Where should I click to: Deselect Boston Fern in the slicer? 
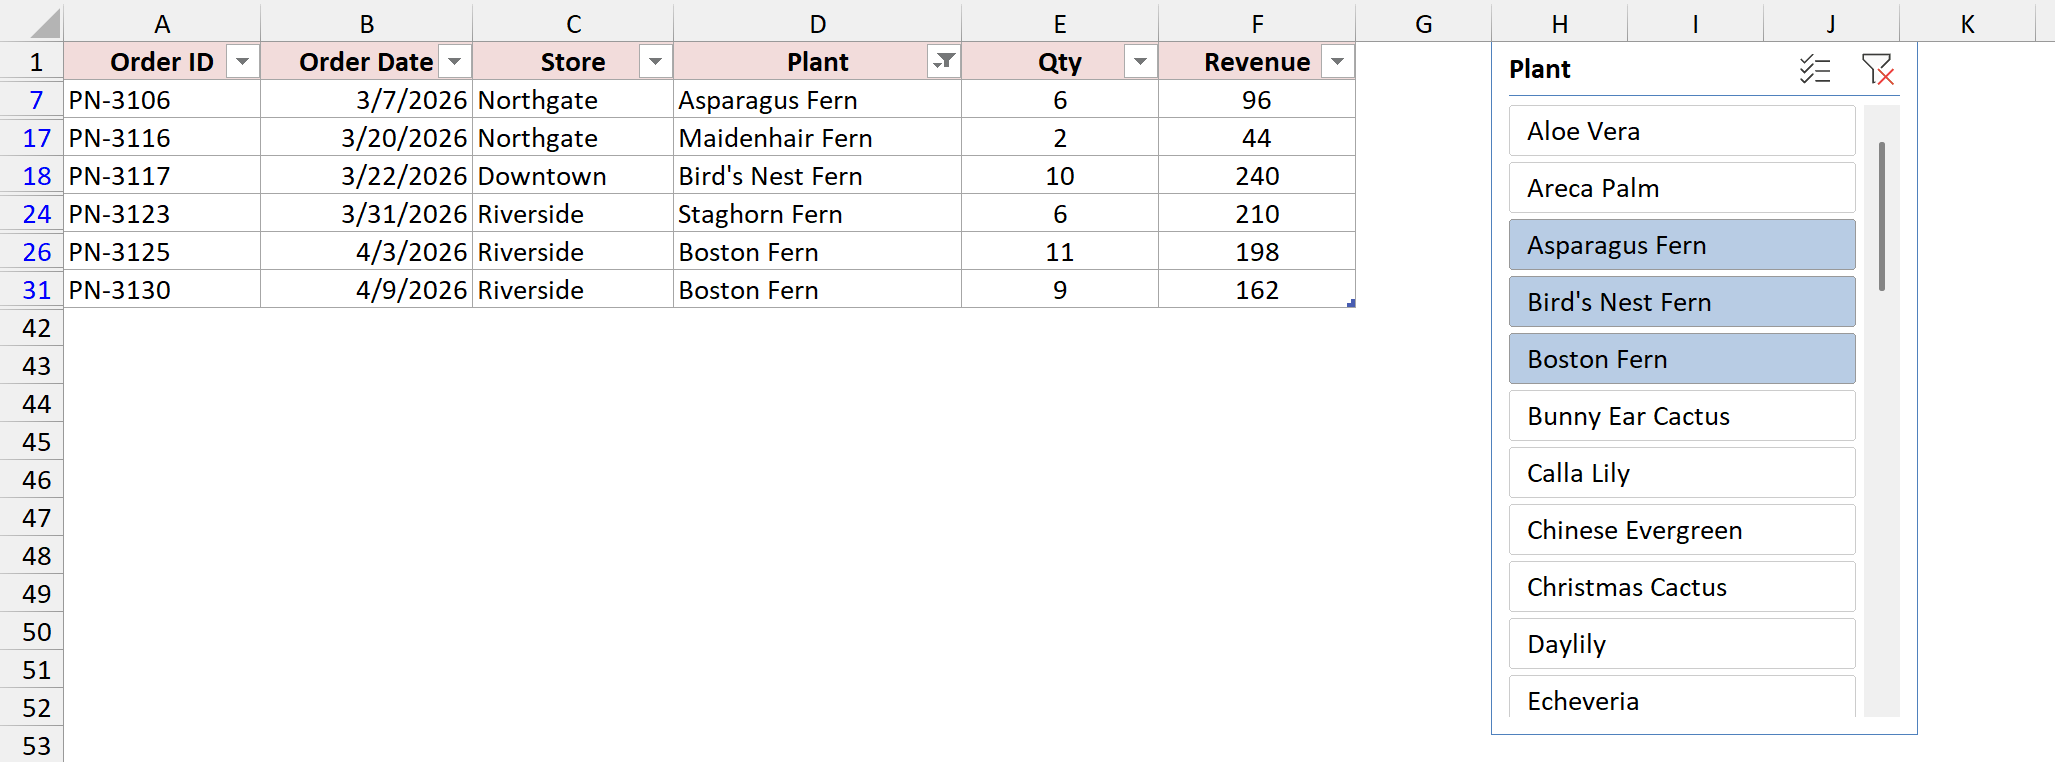coord(1682,359)
